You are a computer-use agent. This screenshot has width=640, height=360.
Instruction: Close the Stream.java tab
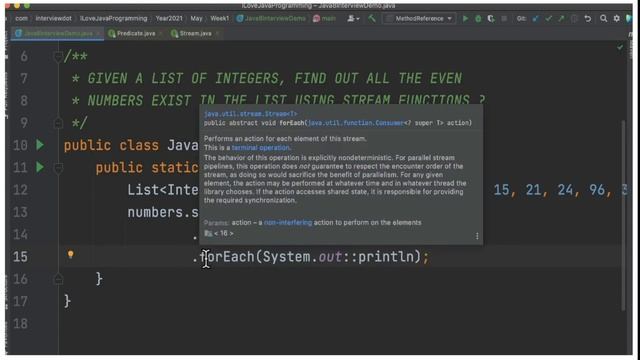[218, 33]
